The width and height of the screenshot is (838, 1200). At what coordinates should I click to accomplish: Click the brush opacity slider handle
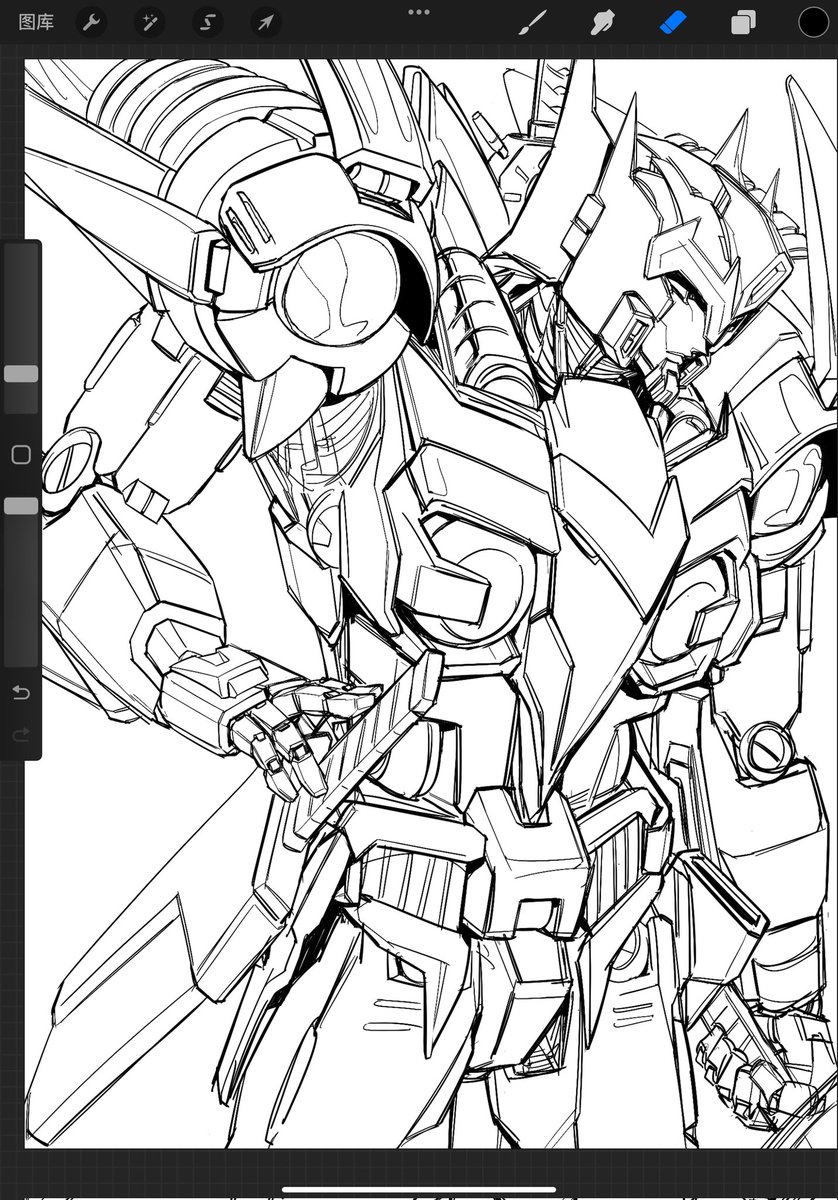tap(21, 506)
